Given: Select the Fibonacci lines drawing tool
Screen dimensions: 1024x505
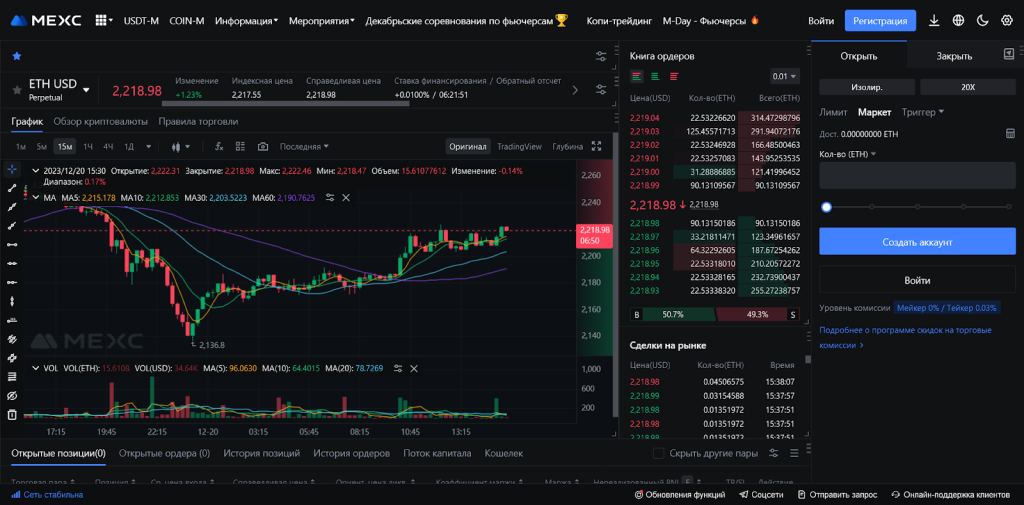Looking at the screenshot, I should point(12,376).
